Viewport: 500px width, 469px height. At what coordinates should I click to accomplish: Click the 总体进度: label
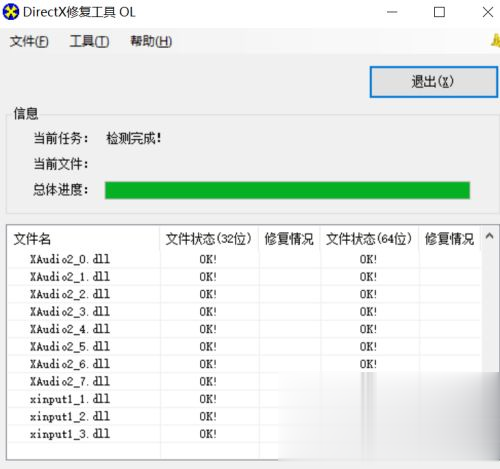[x=61, y=190]
